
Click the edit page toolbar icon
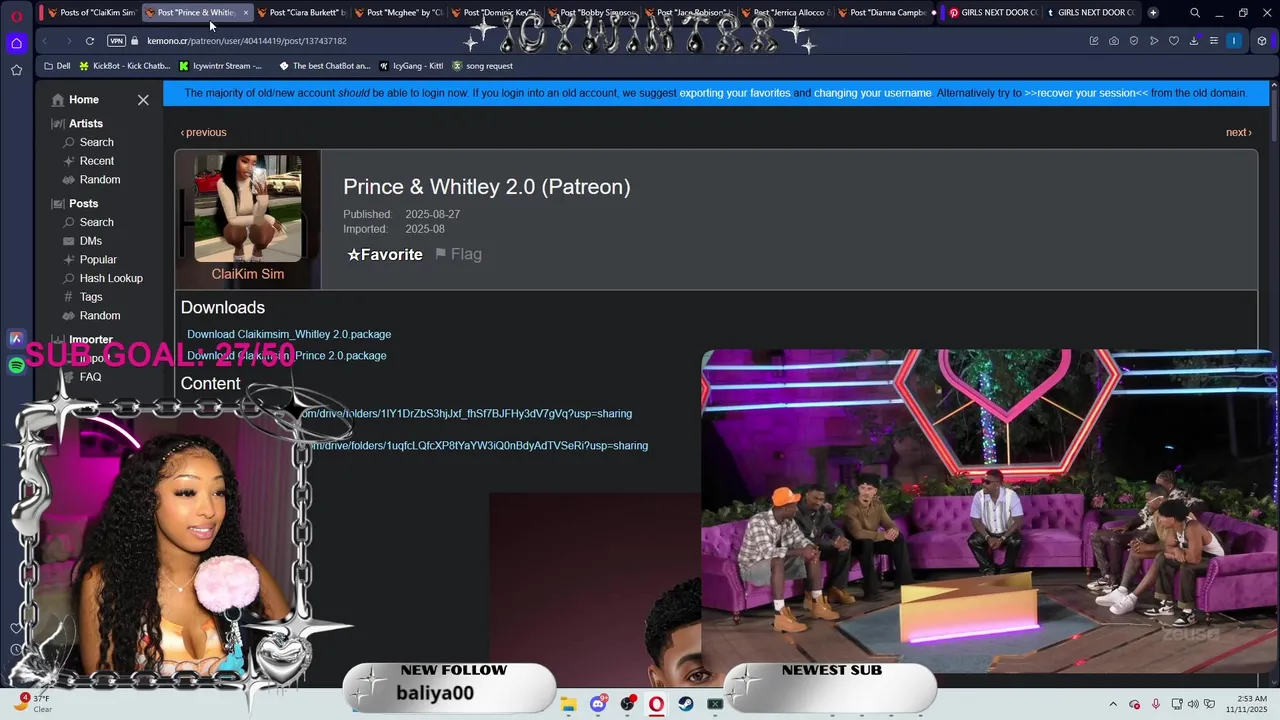tap(1094, 41)
